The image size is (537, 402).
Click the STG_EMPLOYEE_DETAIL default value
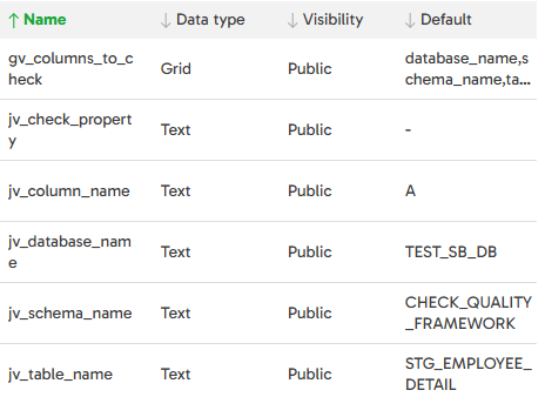[x=468, y=374]
